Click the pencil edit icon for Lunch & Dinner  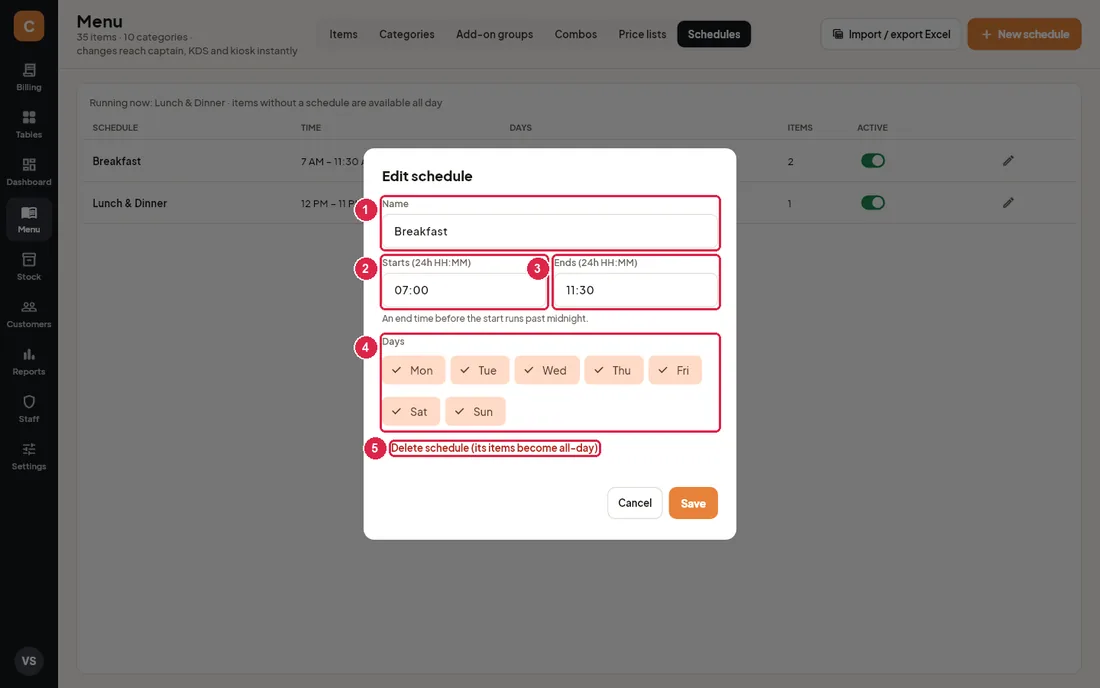(1008, 203)
